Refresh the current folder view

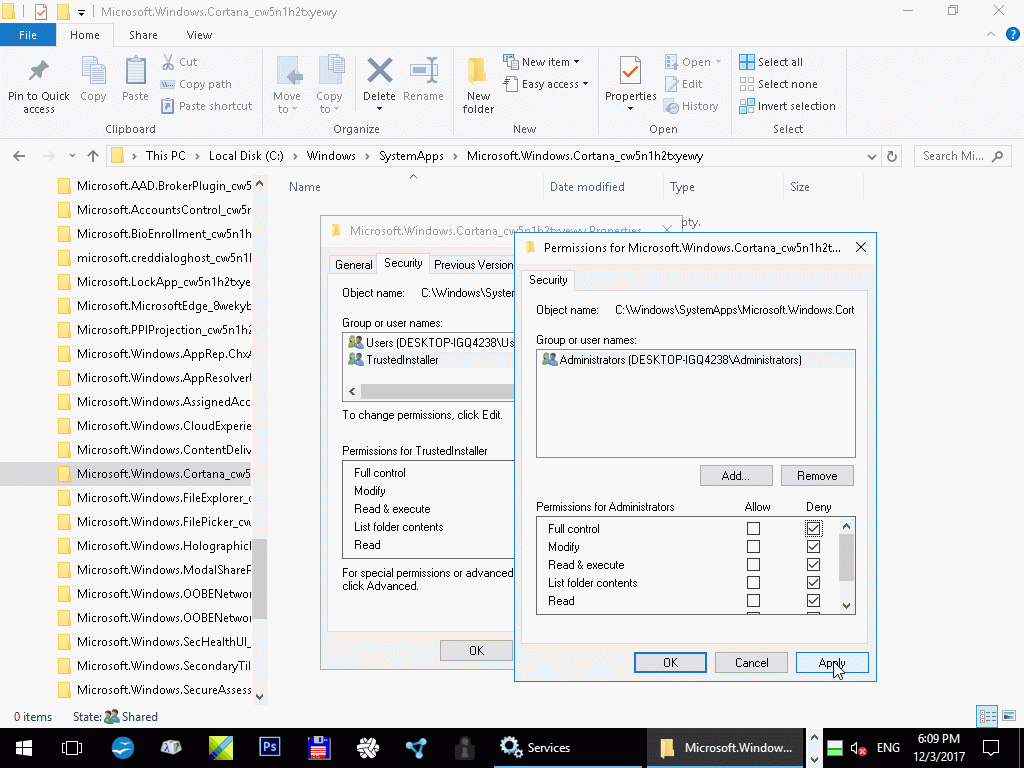pyautogui.click(x=891, y=156)
